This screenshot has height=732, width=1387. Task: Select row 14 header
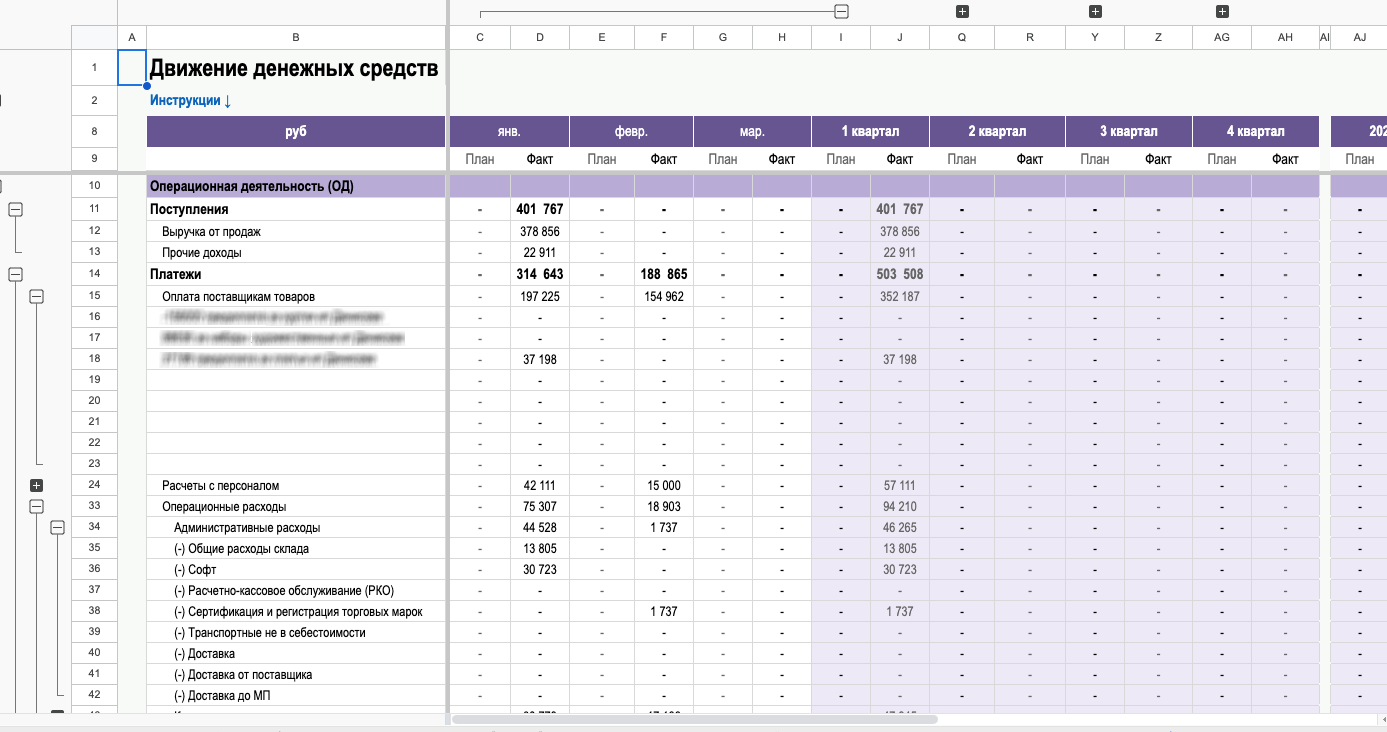[95, 274]
